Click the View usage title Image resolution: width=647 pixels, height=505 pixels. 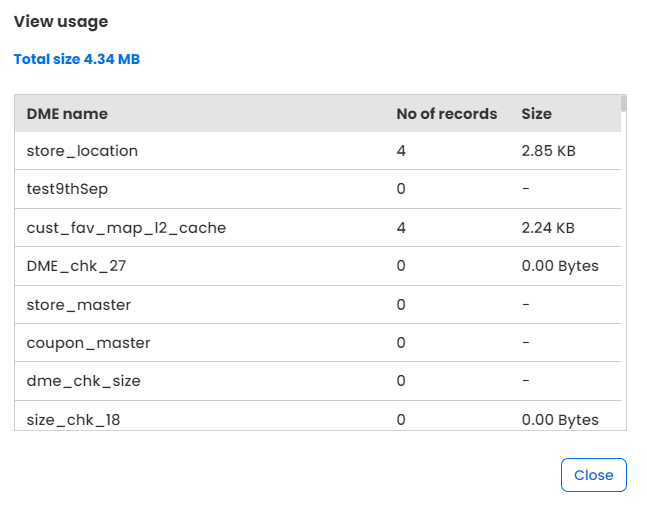point(61,21)
